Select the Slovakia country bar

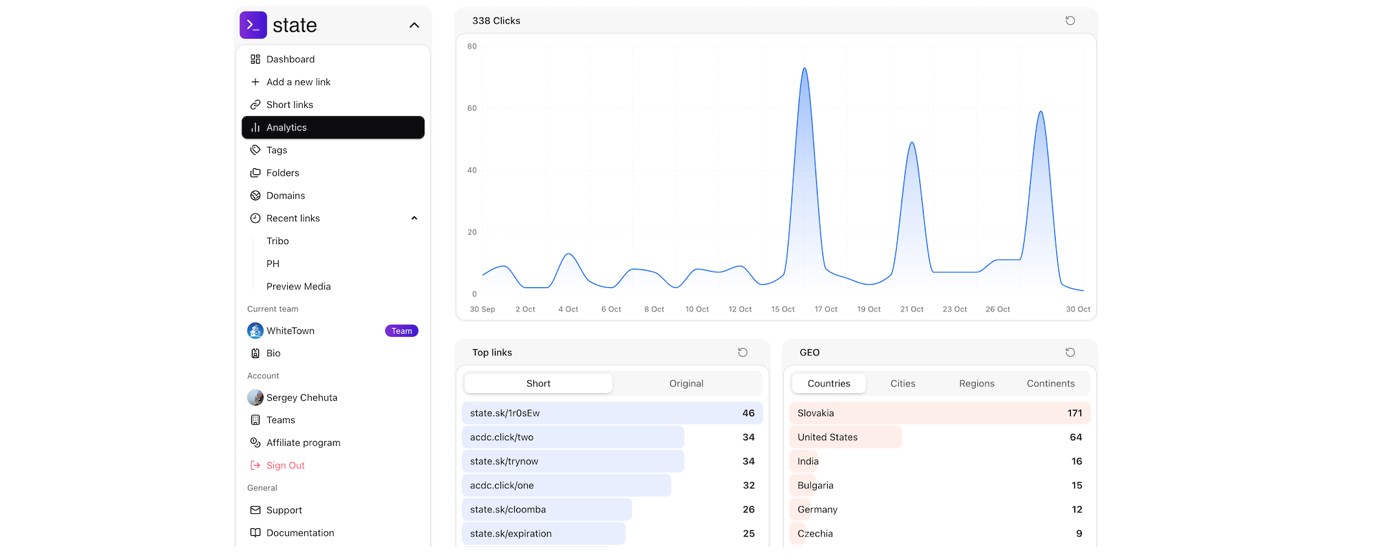[940, 413]
